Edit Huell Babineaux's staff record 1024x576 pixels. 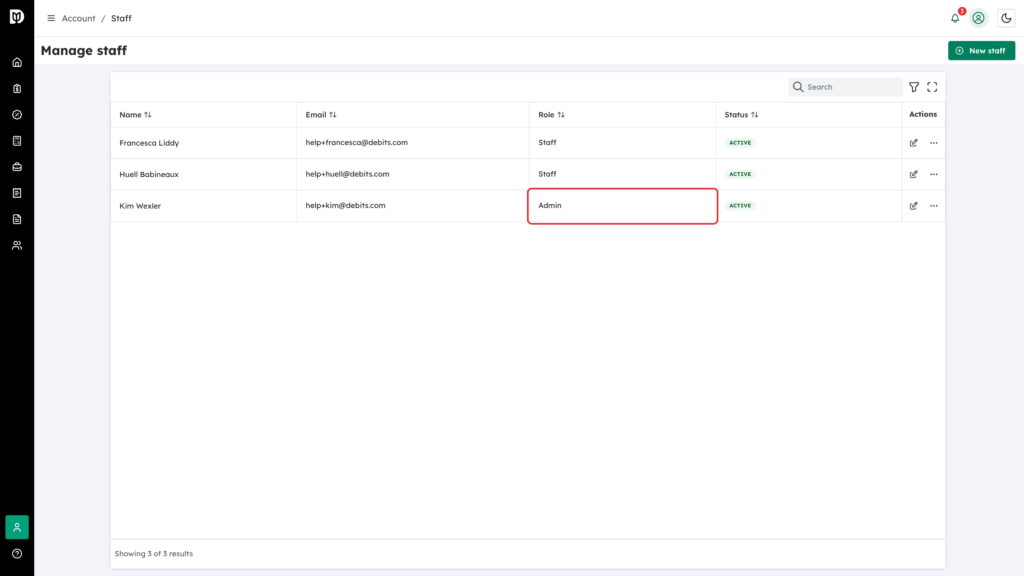(x=914, y=174)
